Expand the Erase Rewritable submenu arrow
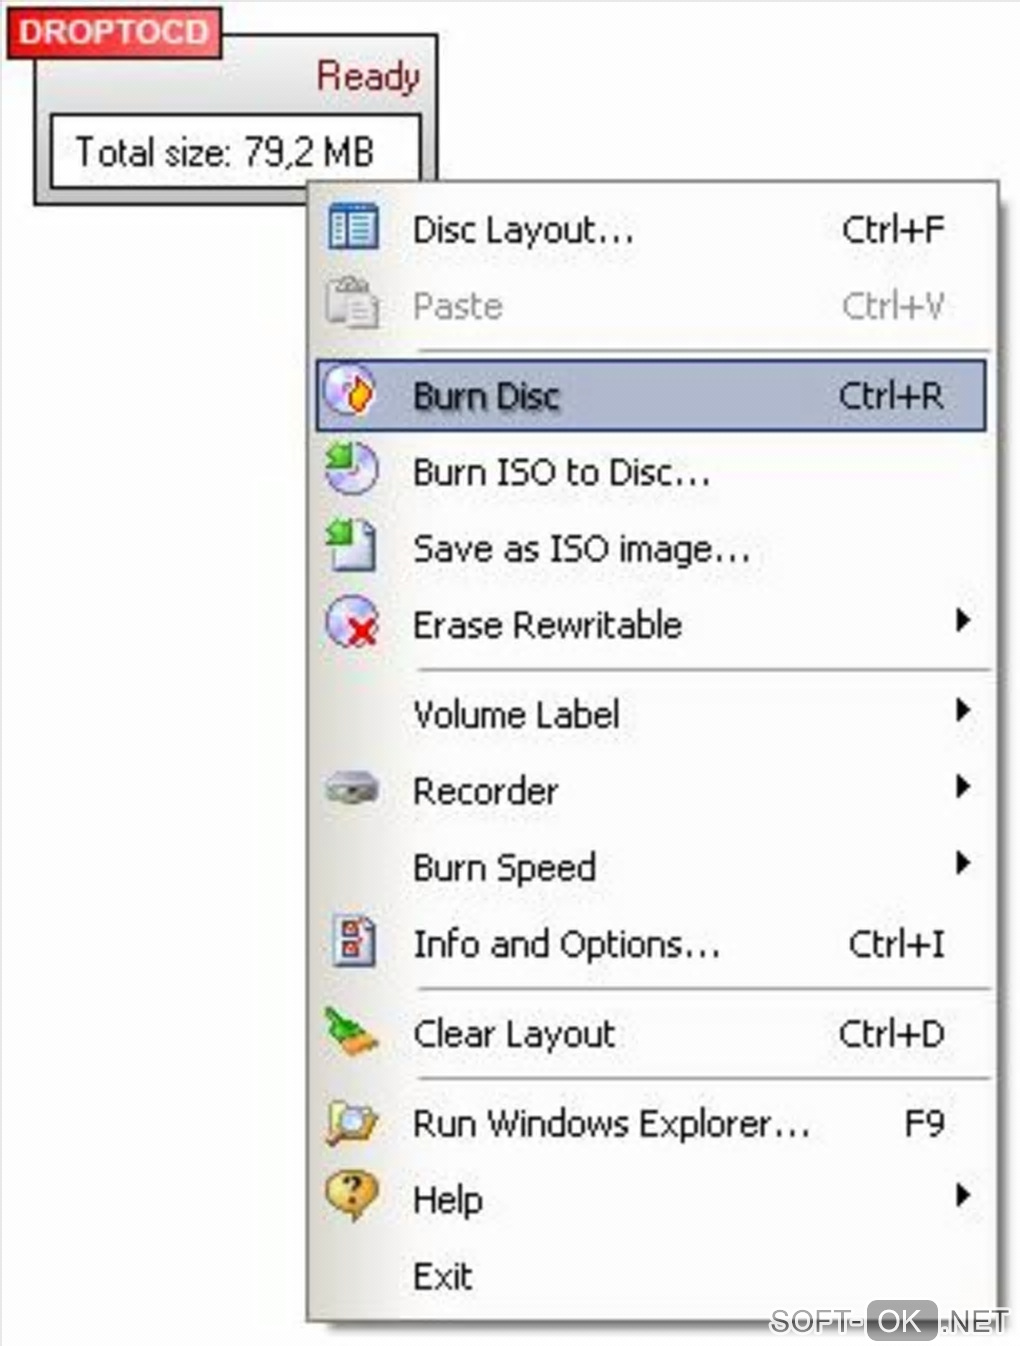Screen dimensions: 1020x1346 pos(962,621)
